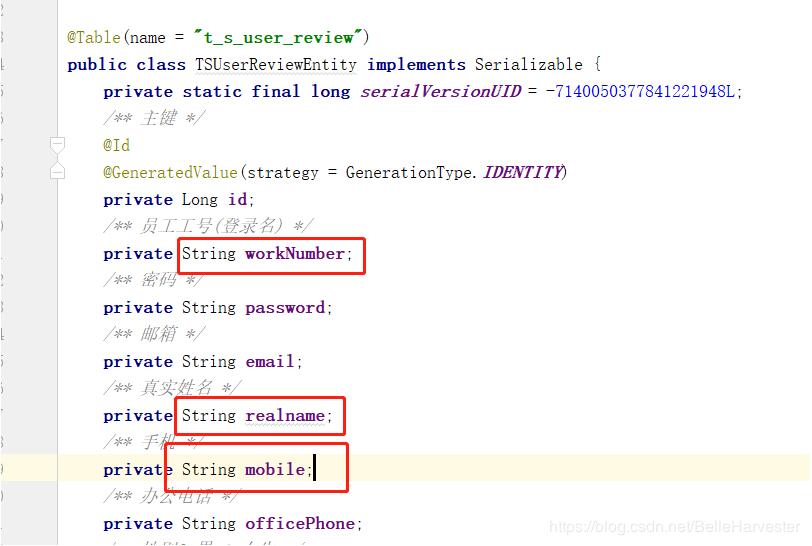Click the password field name
Screen dimensions: 812x546
click(285, 308)
